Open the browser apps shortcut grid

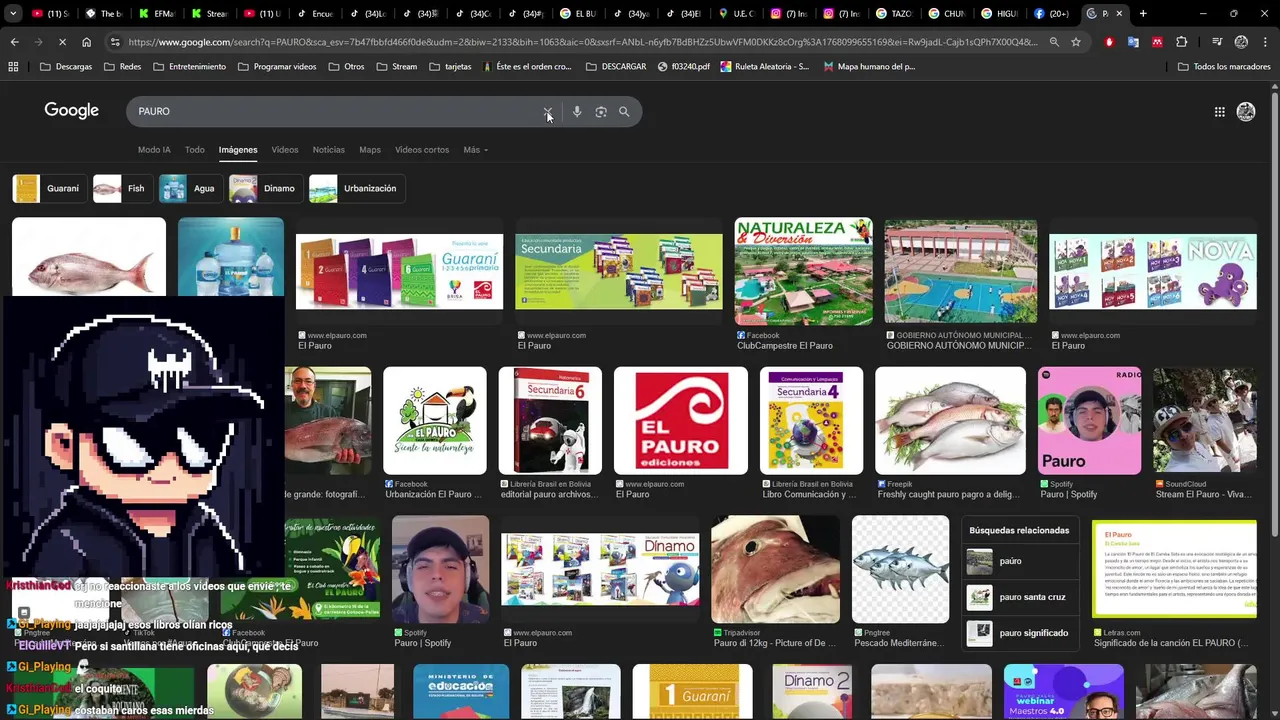coord(13,67)
